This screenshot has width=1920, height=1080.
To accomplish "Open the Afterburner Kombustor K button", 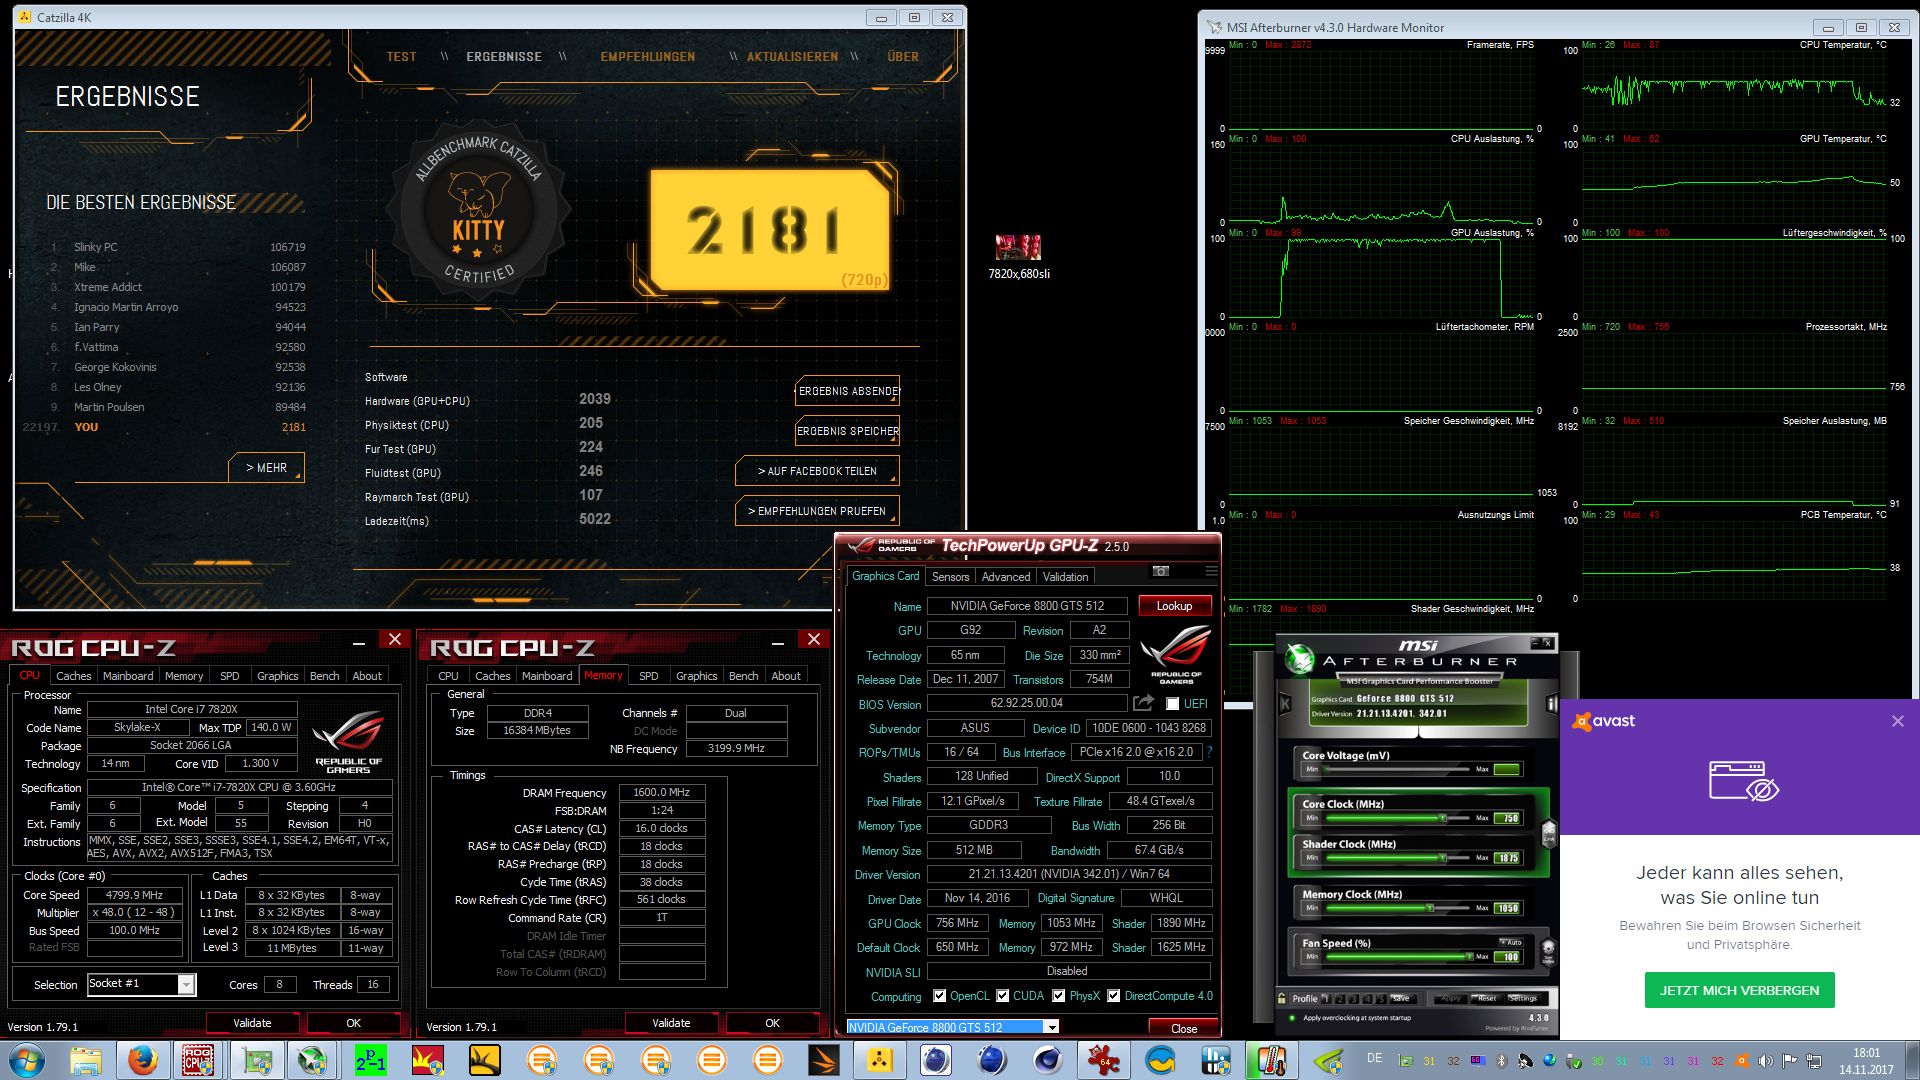I will point(1285,703).
